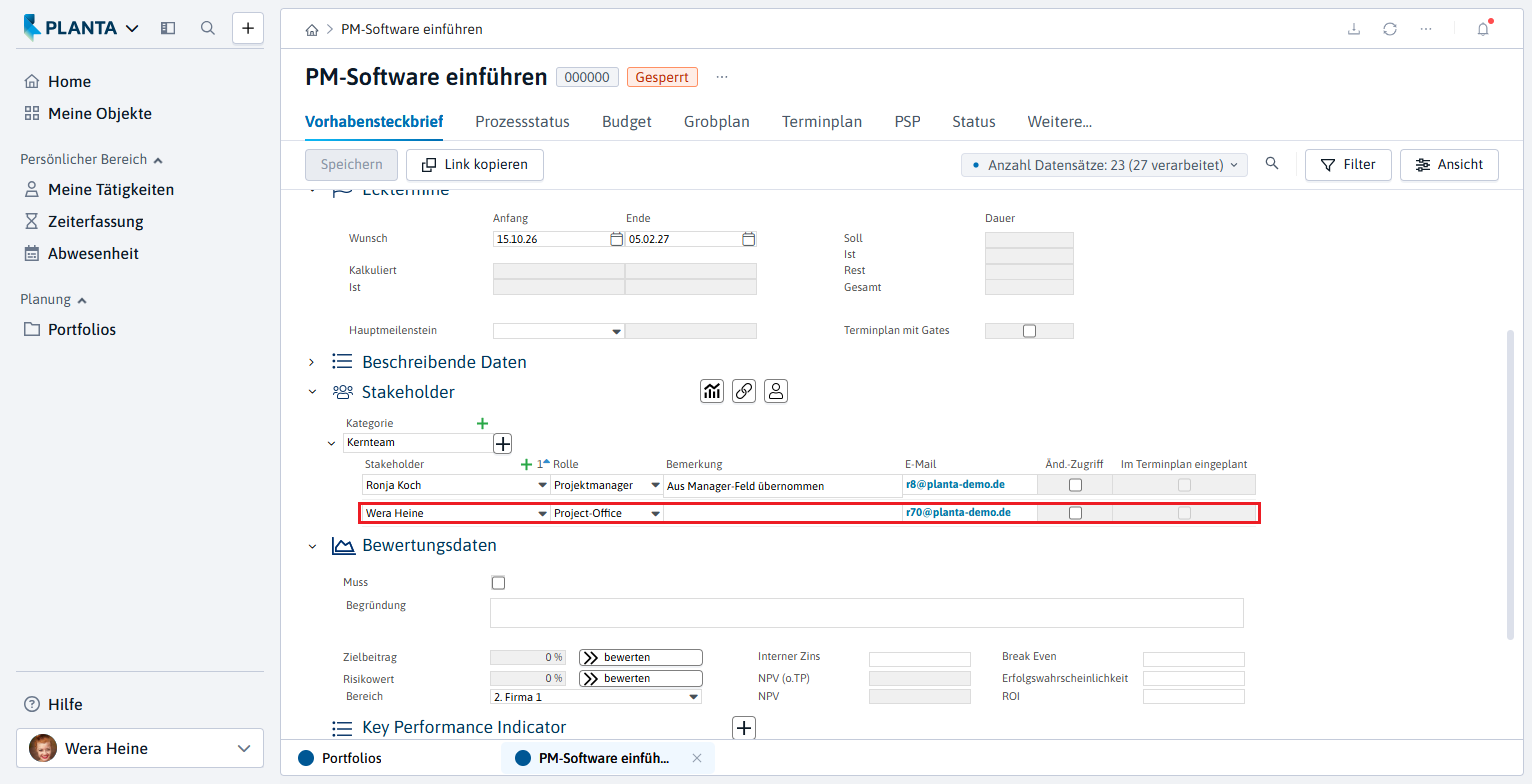Screen dimensions: 1532x784
Task: Open the Weitere... tab menu
Action: pos(1060,122)
